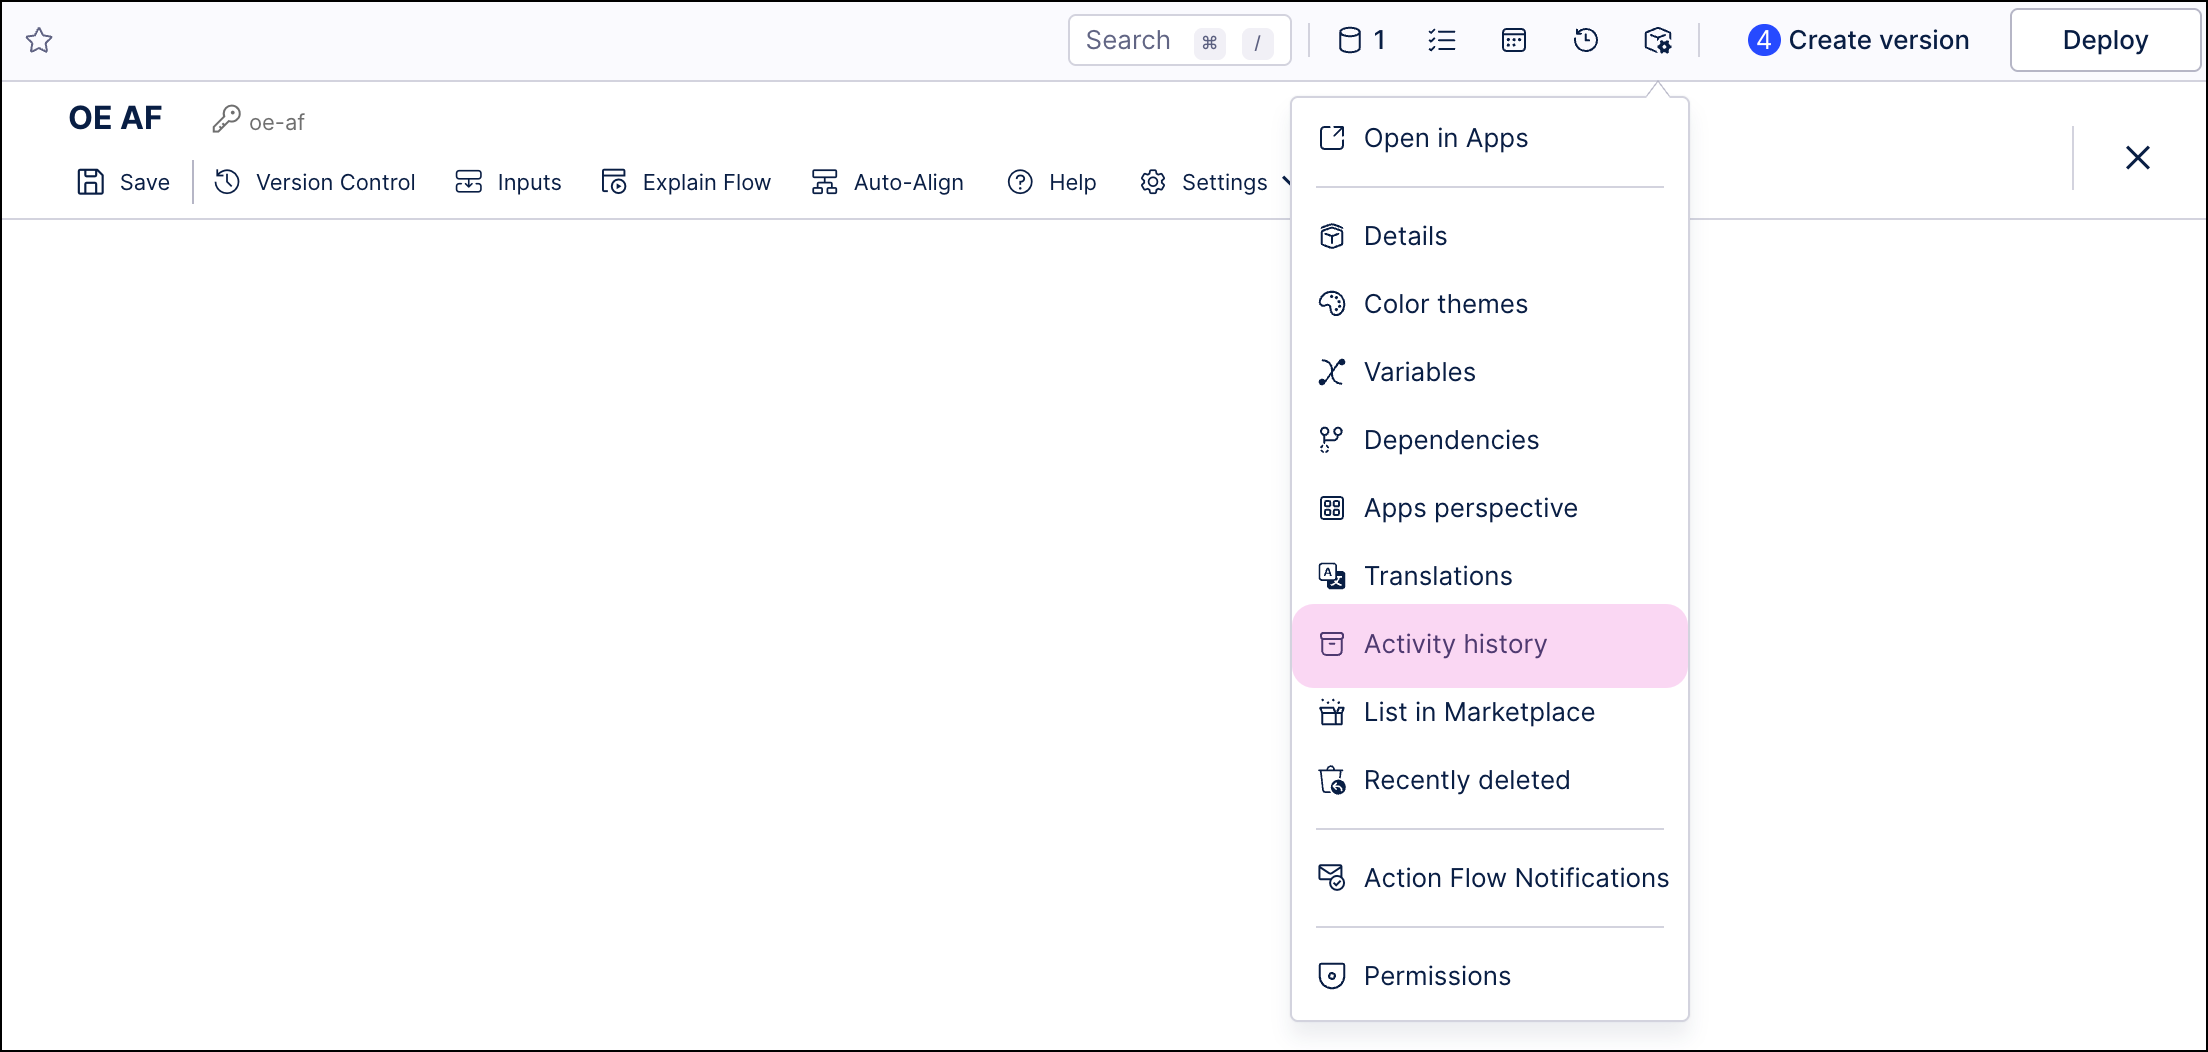Image resolution: width=2208 pixels, height=1052 pixels.
Task: Choose Color themes from the menu
Action: coord(1446,303)
